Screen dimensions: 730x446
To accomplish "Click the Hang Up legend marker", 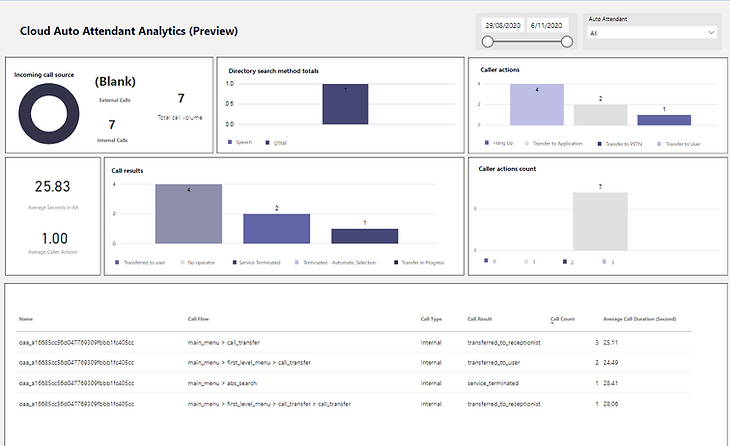I will pos(483,143).
